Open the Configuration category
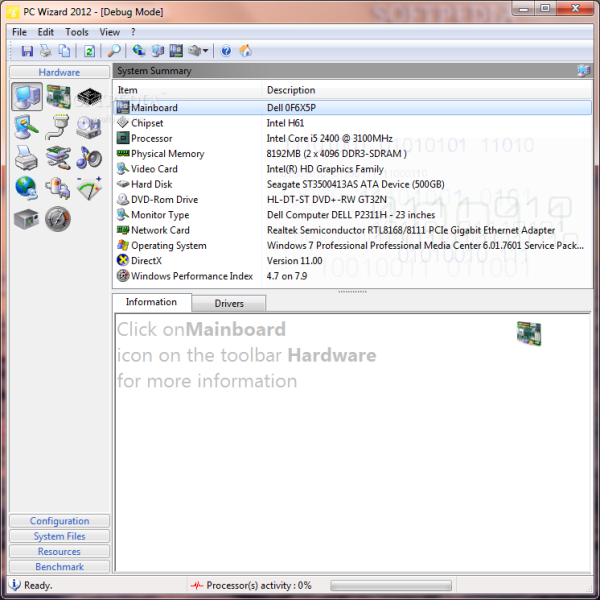This screenshot has width=600, height=600. pyautogui.click(x=59, y=521)
